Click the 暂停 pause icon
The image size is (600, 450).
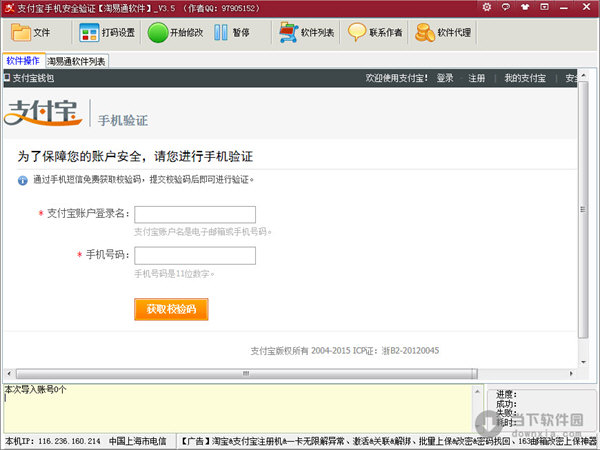[x=221, y=33]
